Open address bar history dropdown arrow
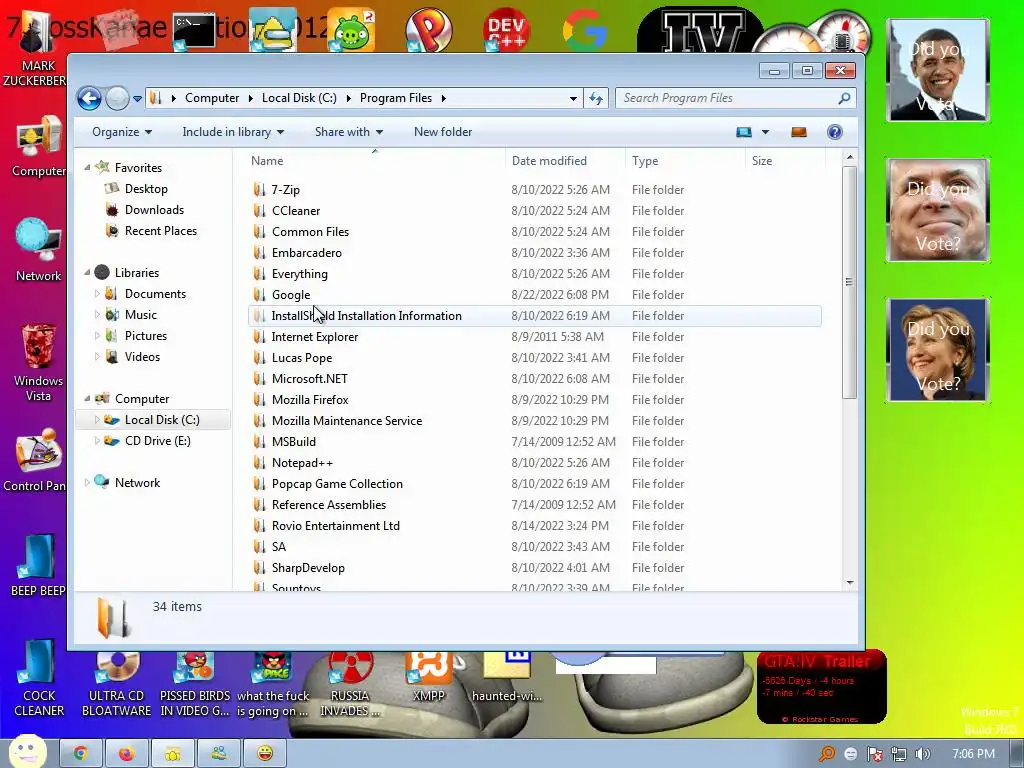1024x768 pixels. tap(573, 98)
